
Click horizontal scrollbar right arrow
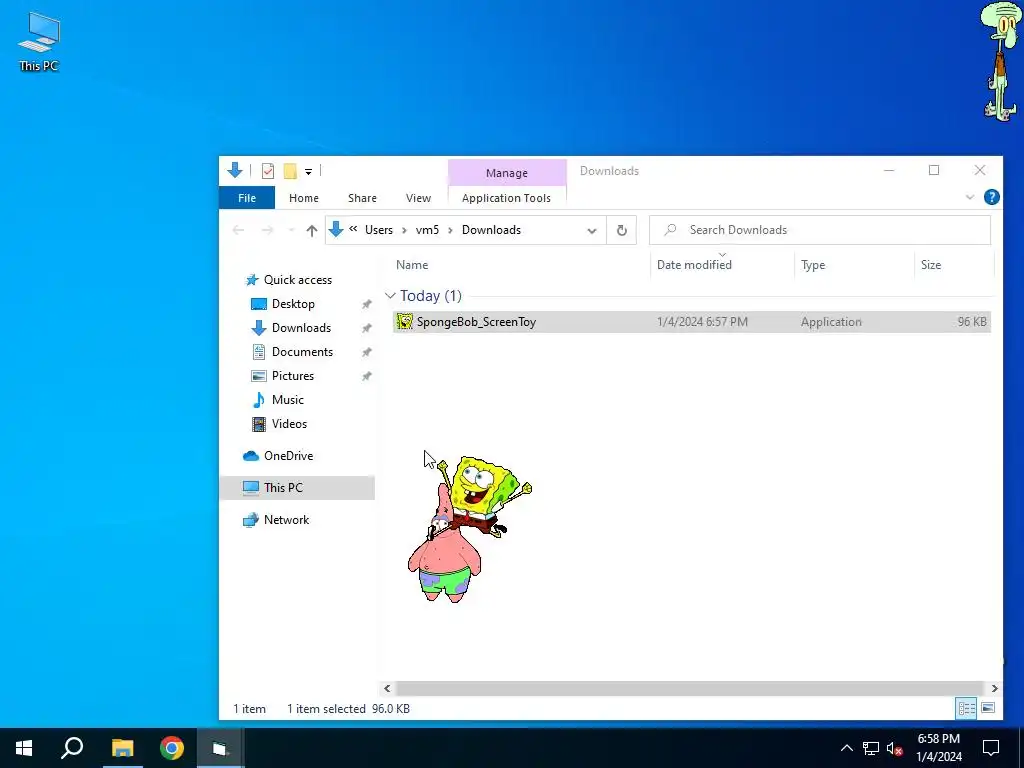click(x=994, y=688)
